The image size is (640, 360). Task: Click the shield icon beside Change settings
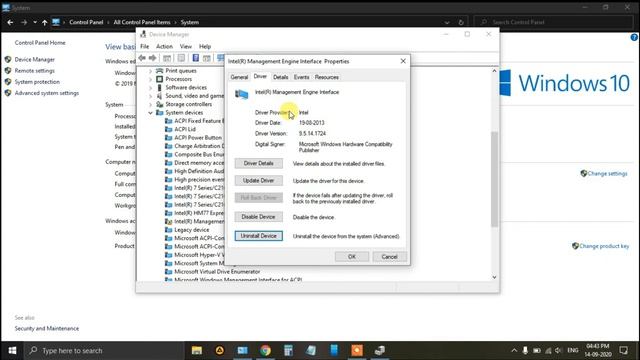(584, 173)
